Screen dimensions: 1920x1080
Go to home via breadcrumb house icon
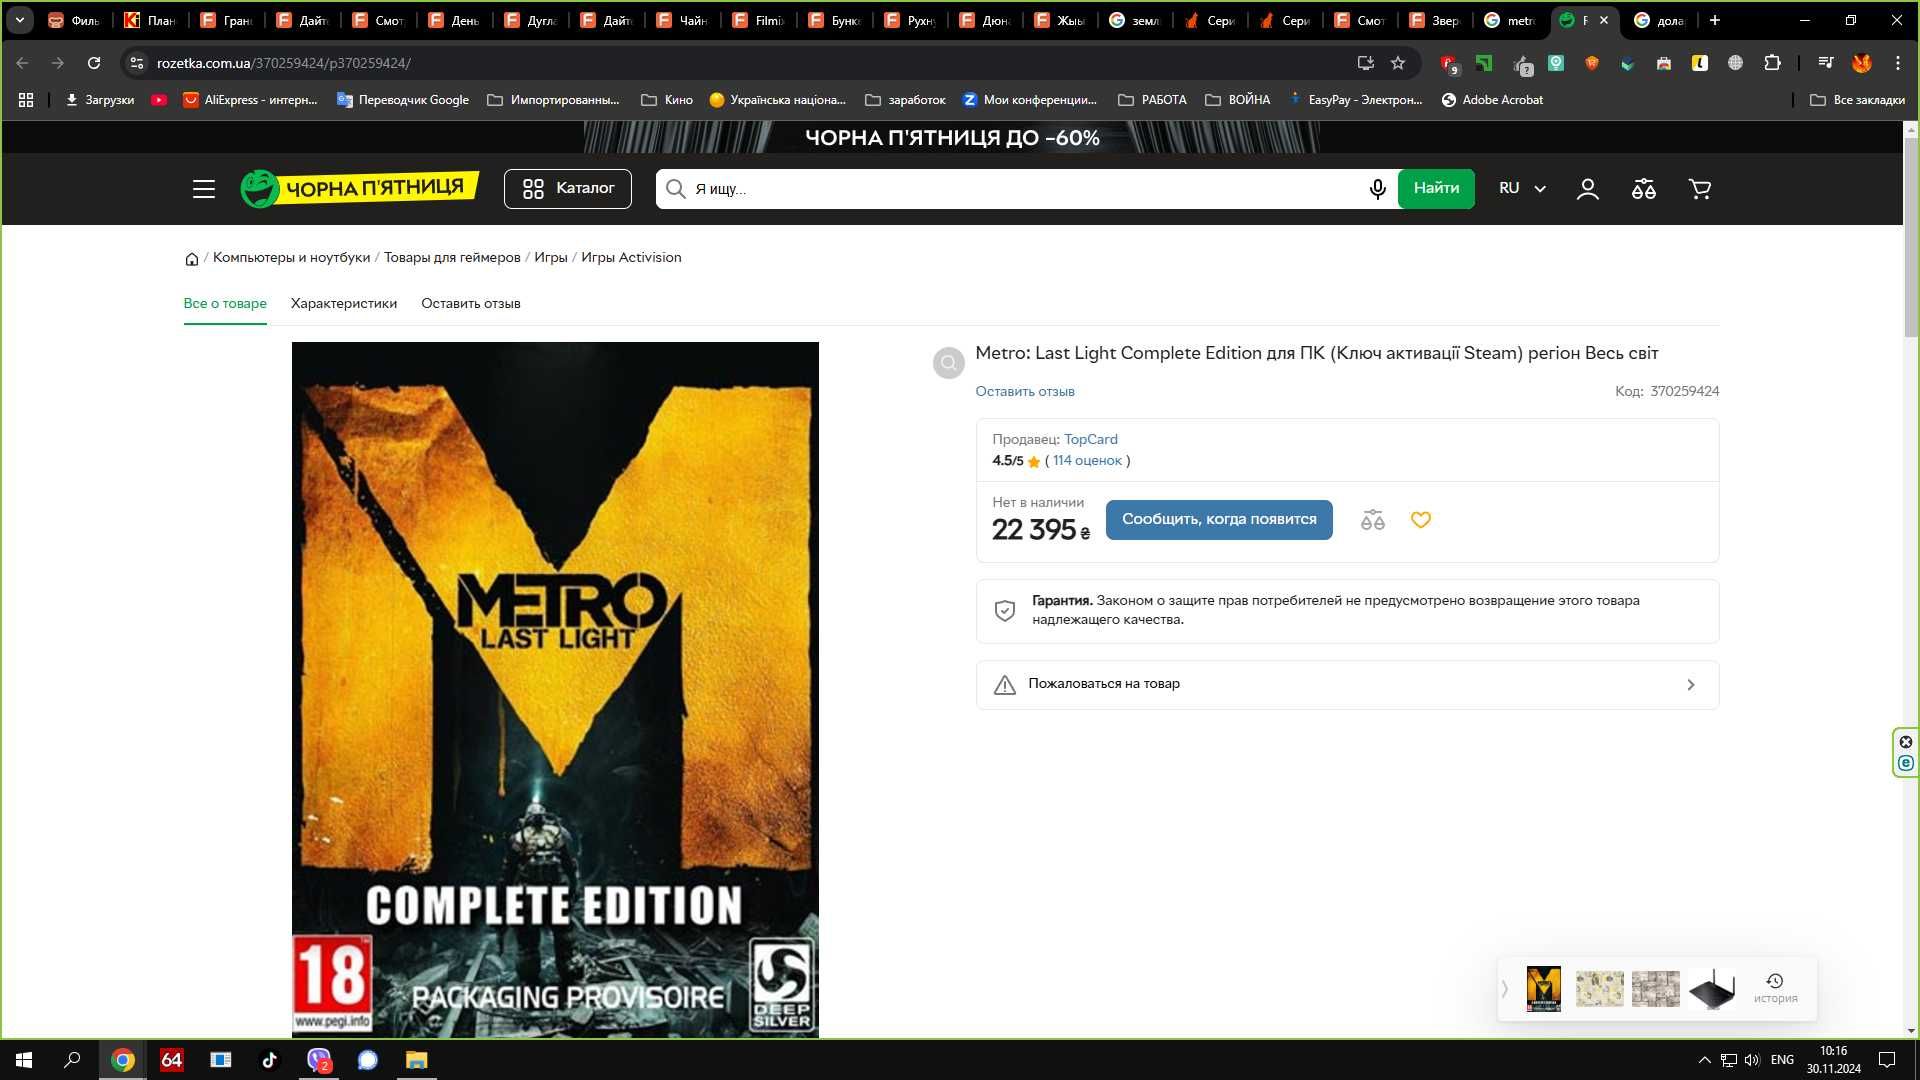[x=192, y=259]
